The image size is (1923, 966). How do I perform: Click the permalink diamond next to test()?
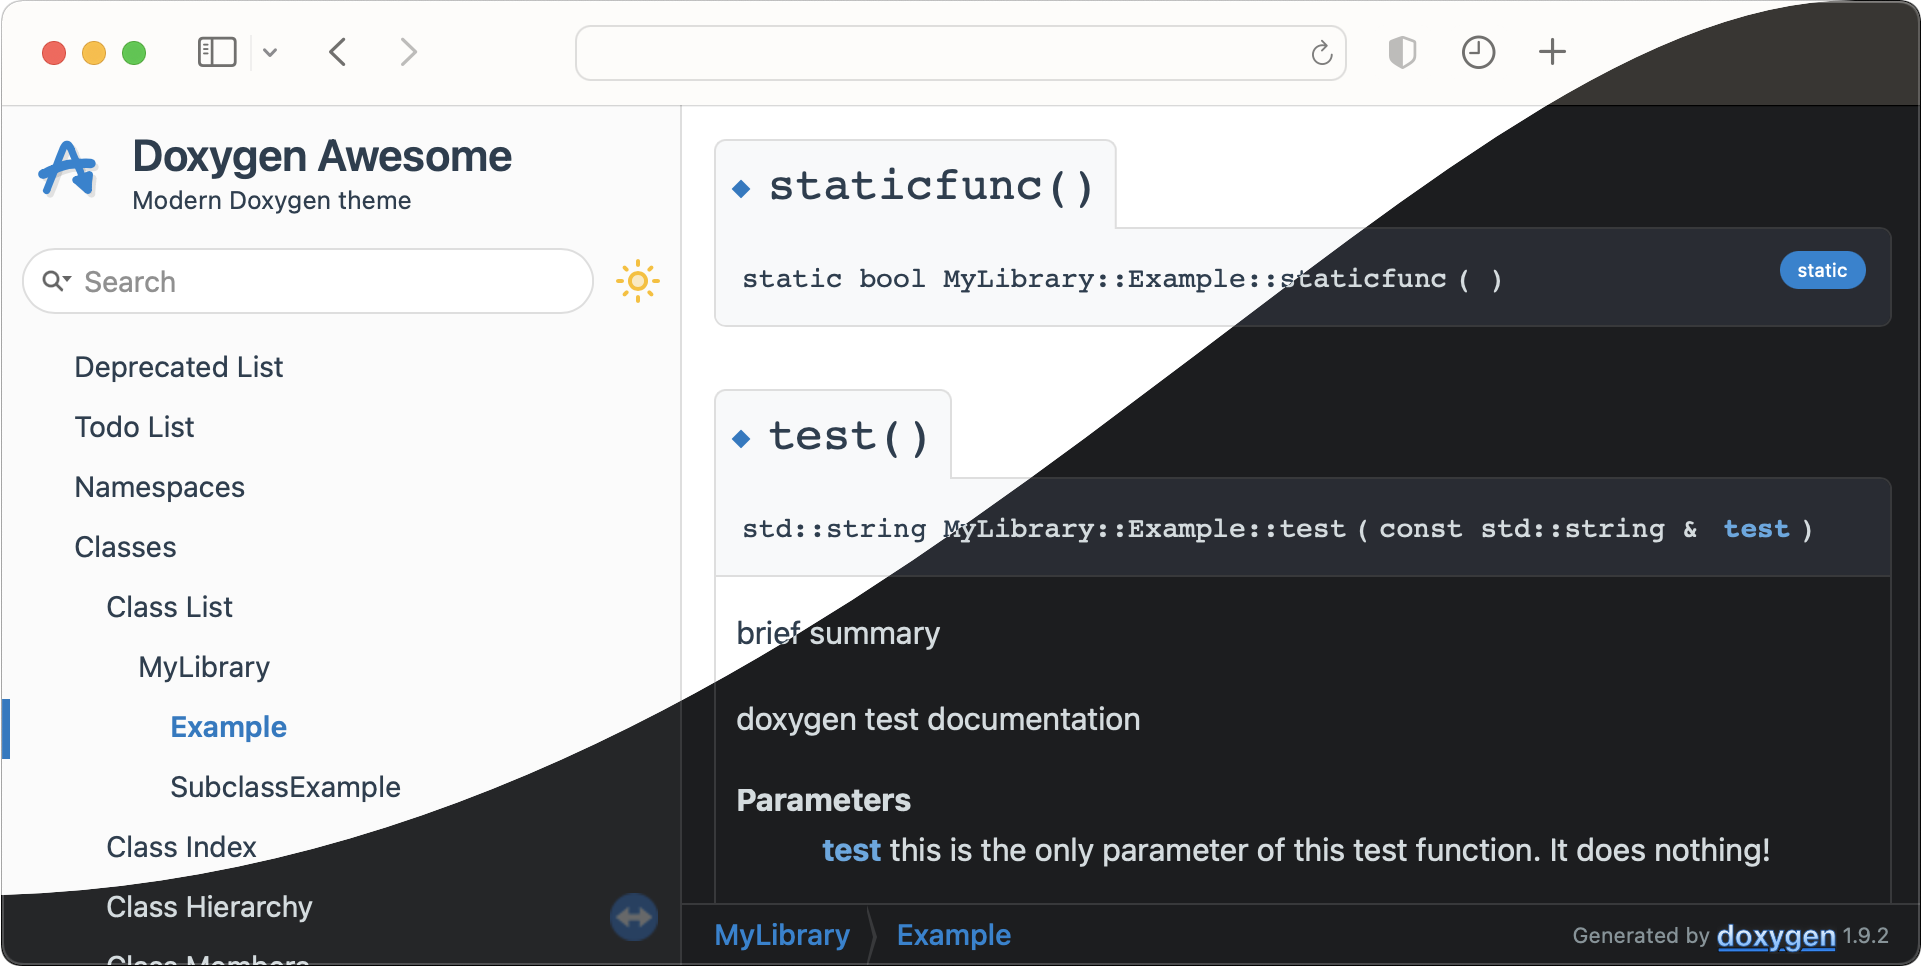pos(741,437)
